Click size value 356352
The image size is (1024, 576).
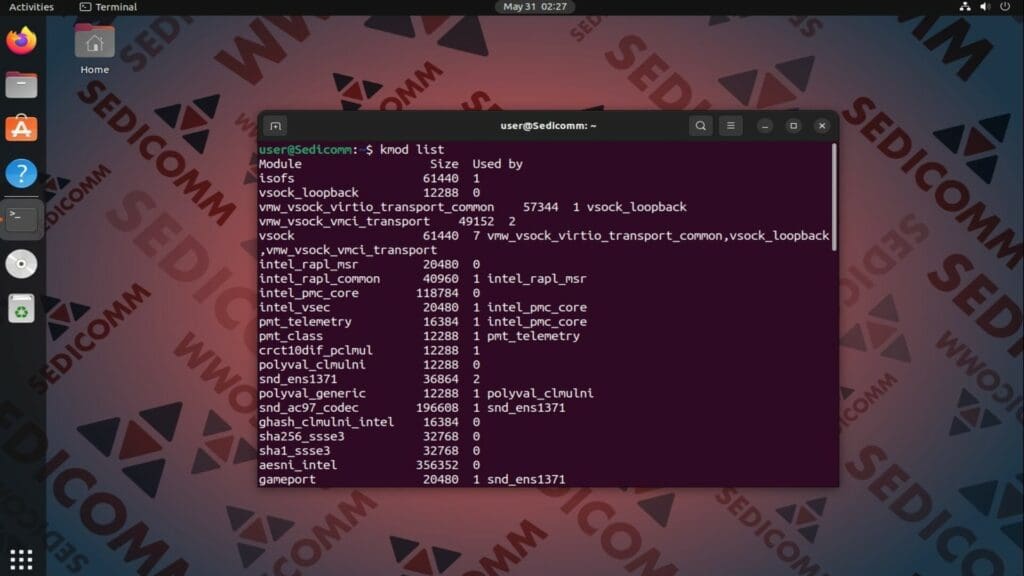(x=437, y=466)
